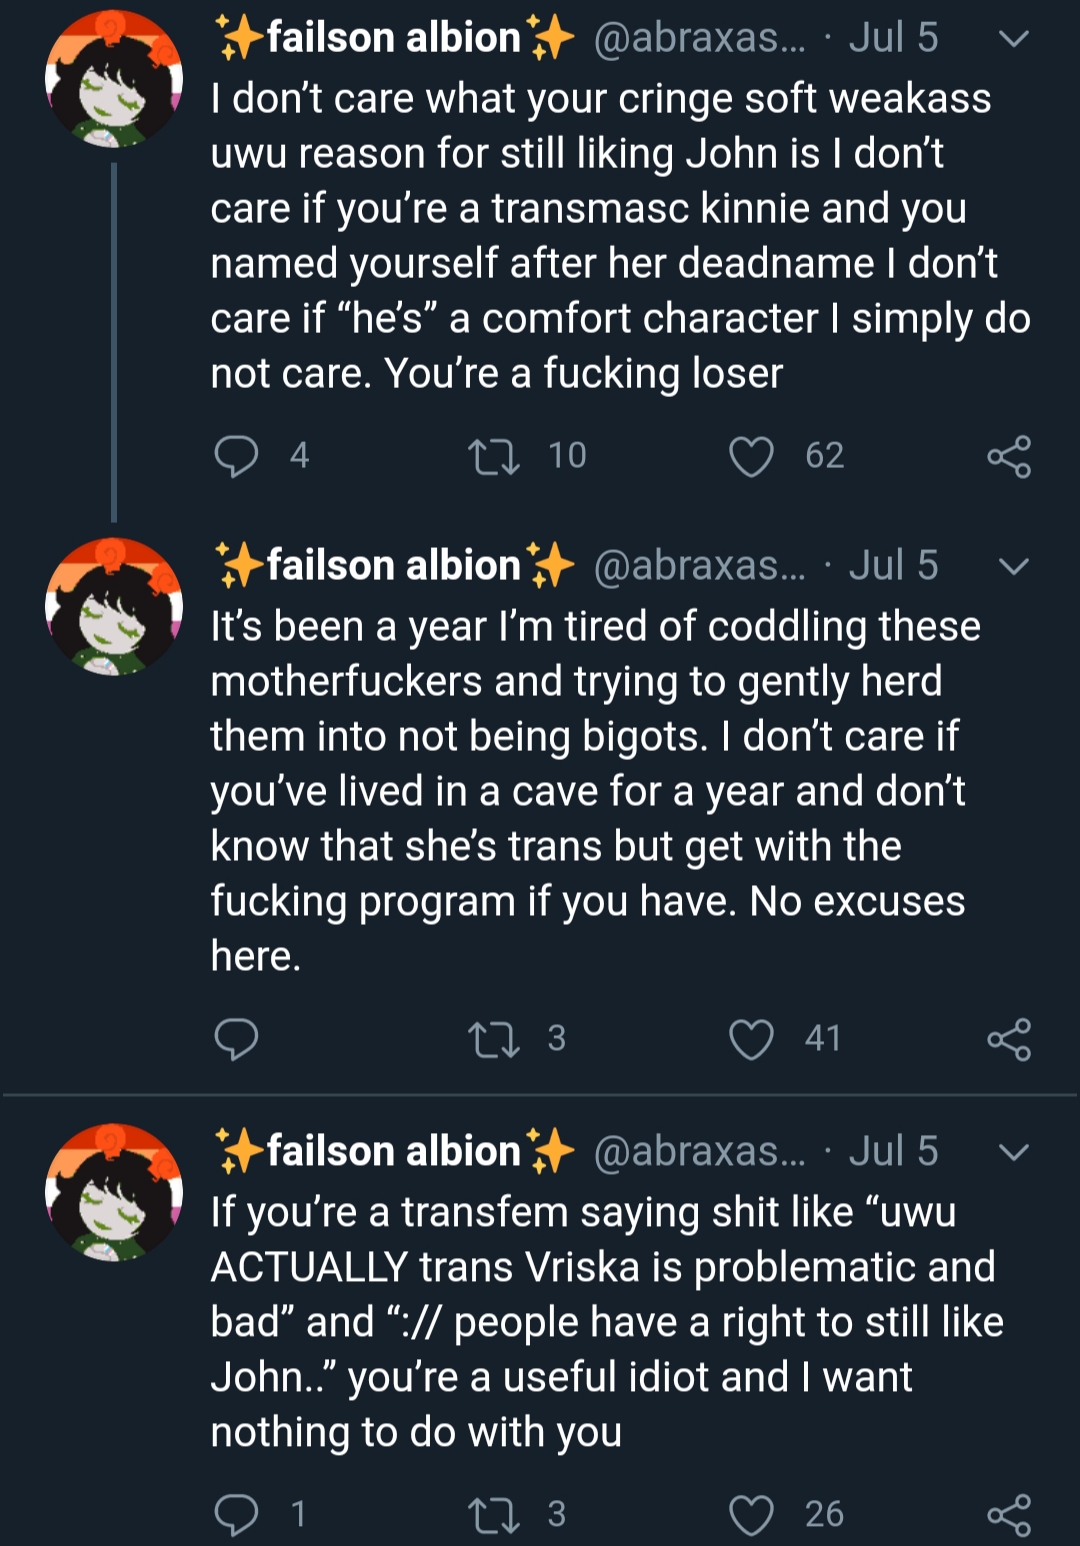Viewport: 1080px width, 1546px height.
Task: Open failson albion's name on the first tweet
Action: (x=394, y=38)
